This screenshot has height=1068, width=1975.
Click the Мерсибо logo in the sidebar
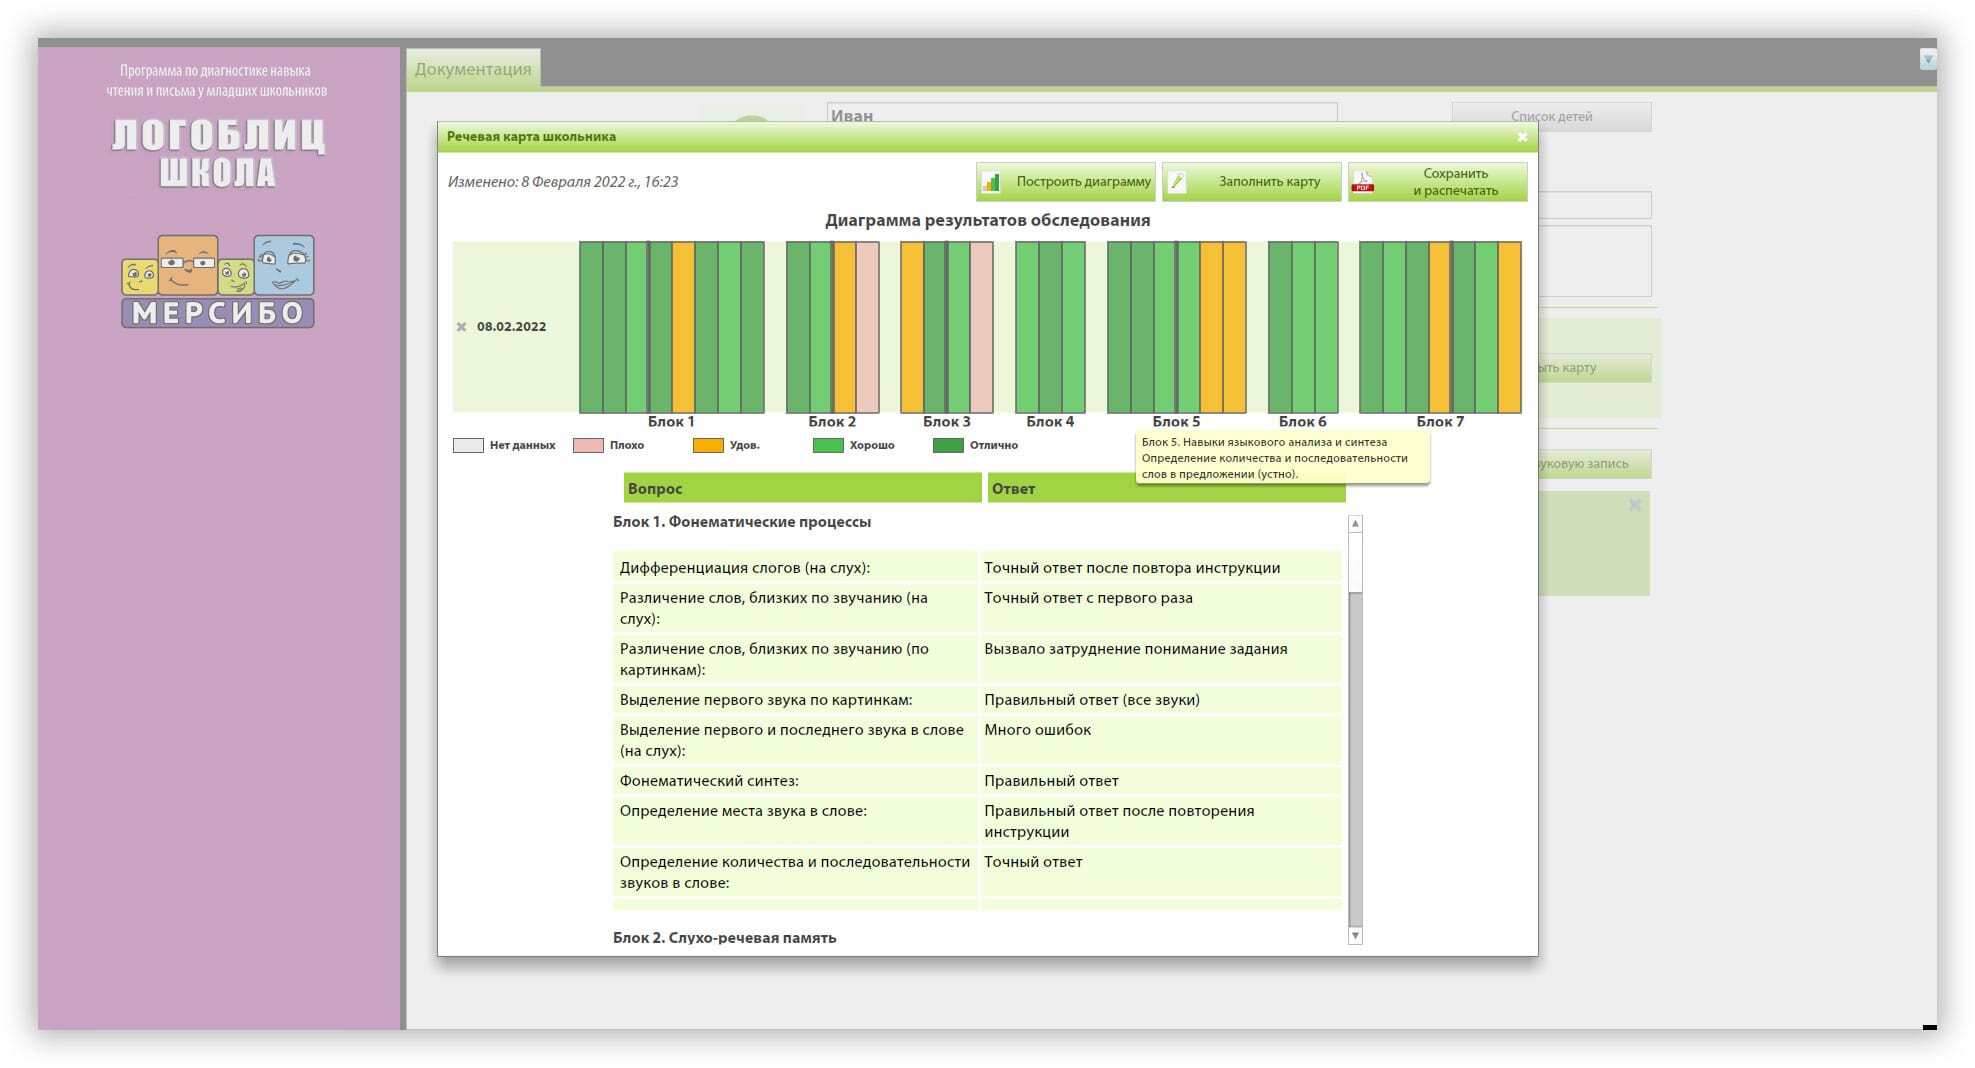(x=218, y=282)
